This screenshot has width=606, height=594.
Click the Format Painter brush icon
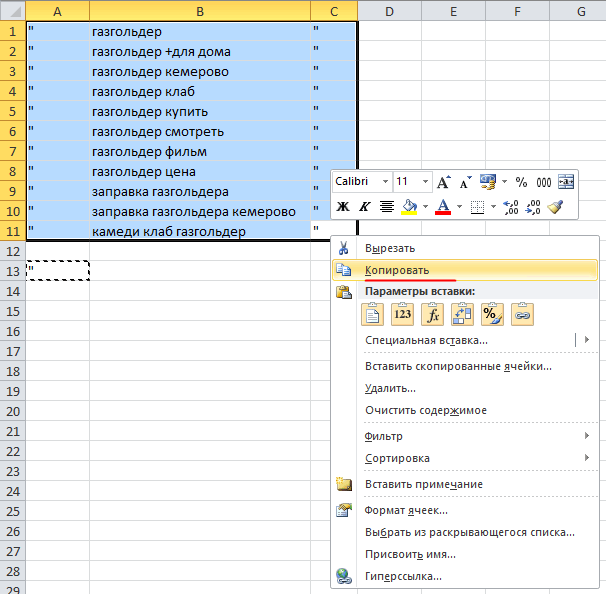click(x=555, y=206)
